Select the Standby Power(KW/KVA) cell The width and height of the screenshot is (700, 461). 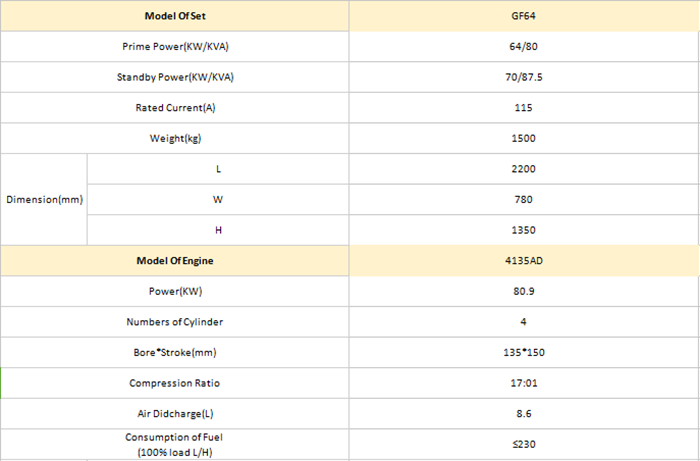(x=175, y=77)
